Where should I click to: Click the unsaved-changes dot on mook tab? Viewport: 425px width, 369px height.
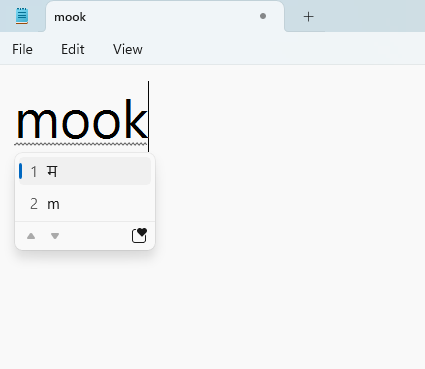click(x=263, y=16)
